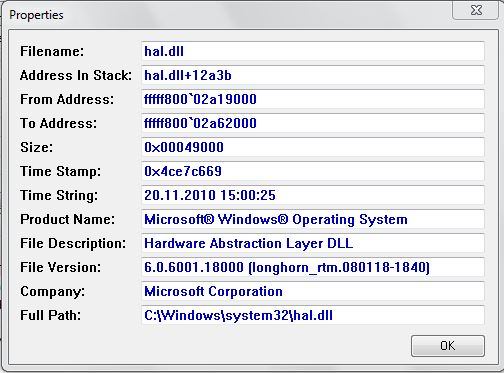
Task: Close the Properties dialog with X
Action: pos(476,10)
